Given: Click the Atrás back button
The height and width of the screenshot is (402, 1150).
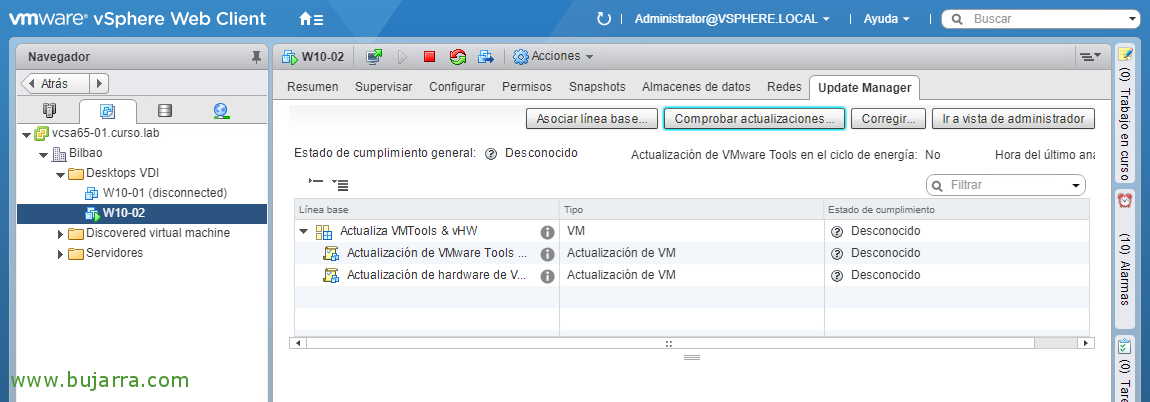Looking at the screenshot, I should click(x=55, y=84).
